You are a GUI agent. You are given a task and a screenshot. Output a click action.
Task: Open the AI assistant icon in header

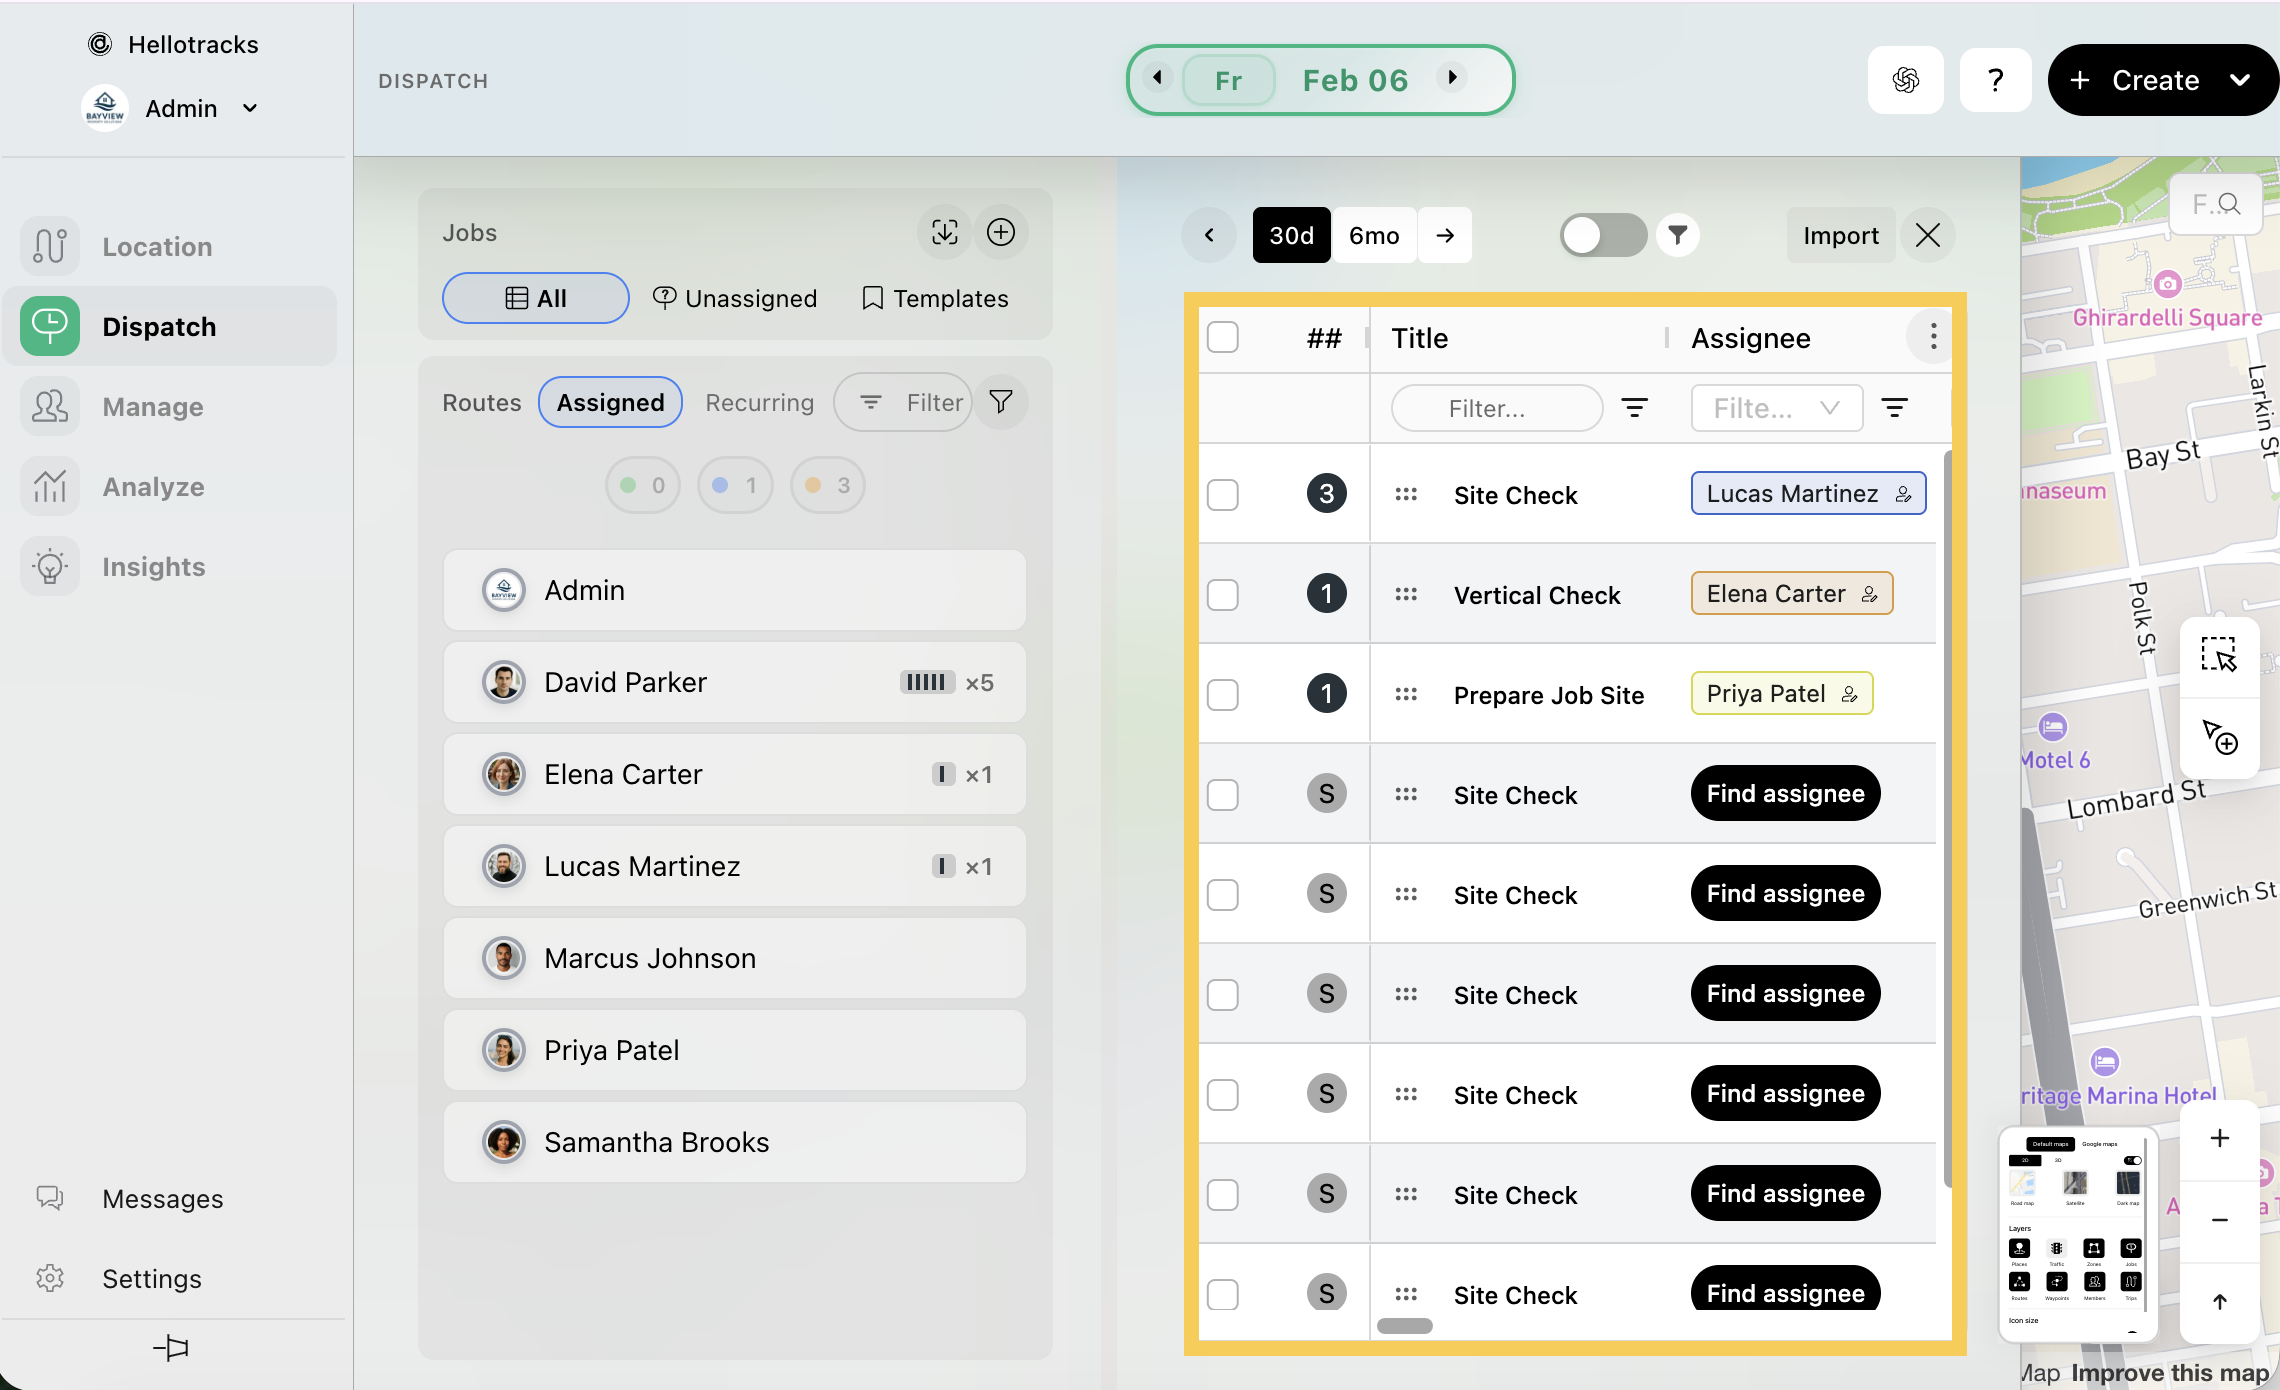pyautogui.click(x=1905, y=80)
